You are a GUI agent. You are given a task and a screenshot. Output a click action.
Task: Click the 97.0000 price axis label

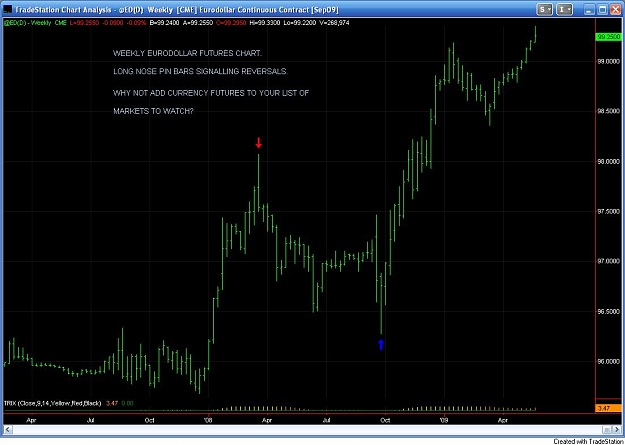[x=608, y=262]
